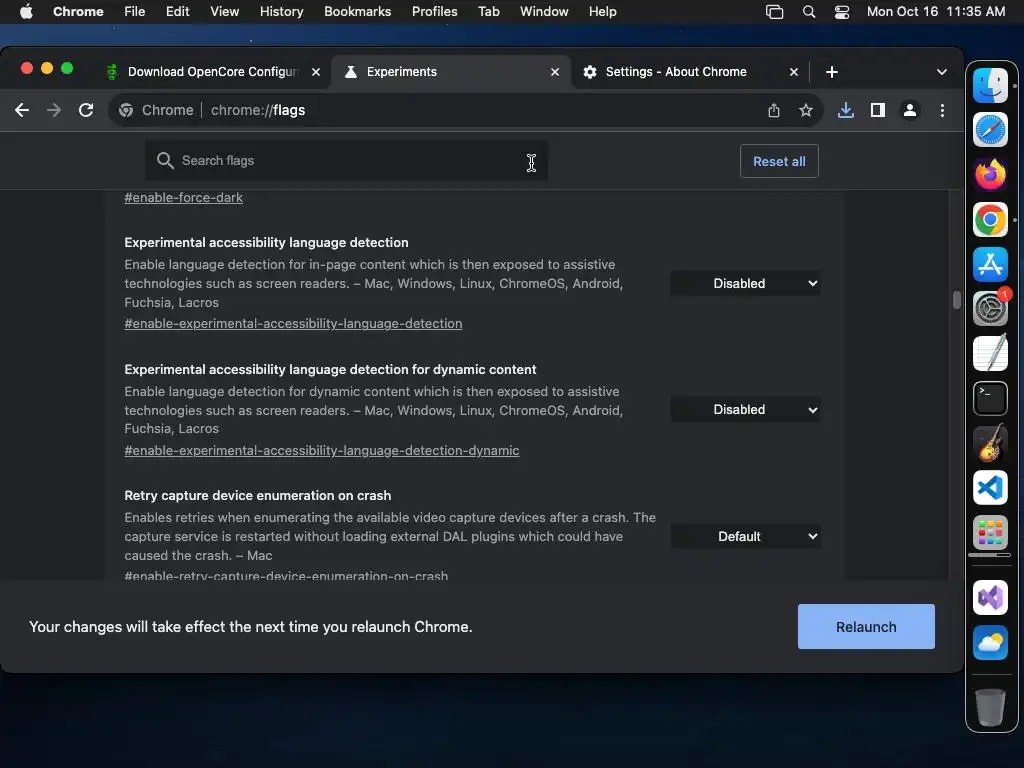The image size is (1024, 768).
Task: Show the tab search chevron menu
Action: coord(942,72)
